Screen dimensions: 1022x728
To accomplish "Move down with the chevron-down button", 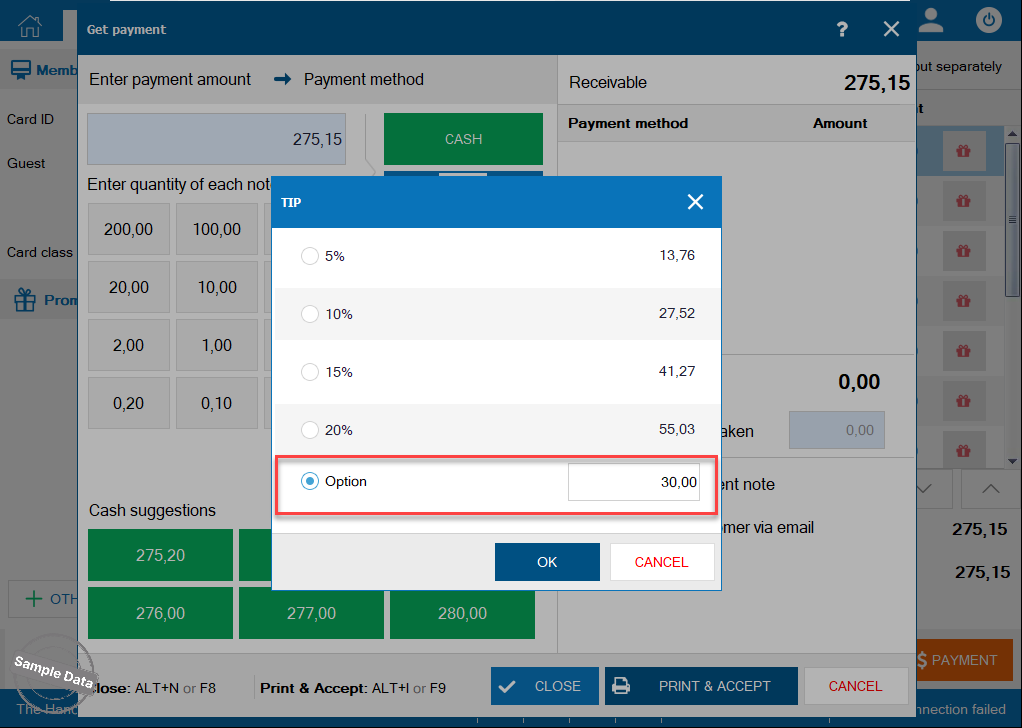I will [926, 489].
